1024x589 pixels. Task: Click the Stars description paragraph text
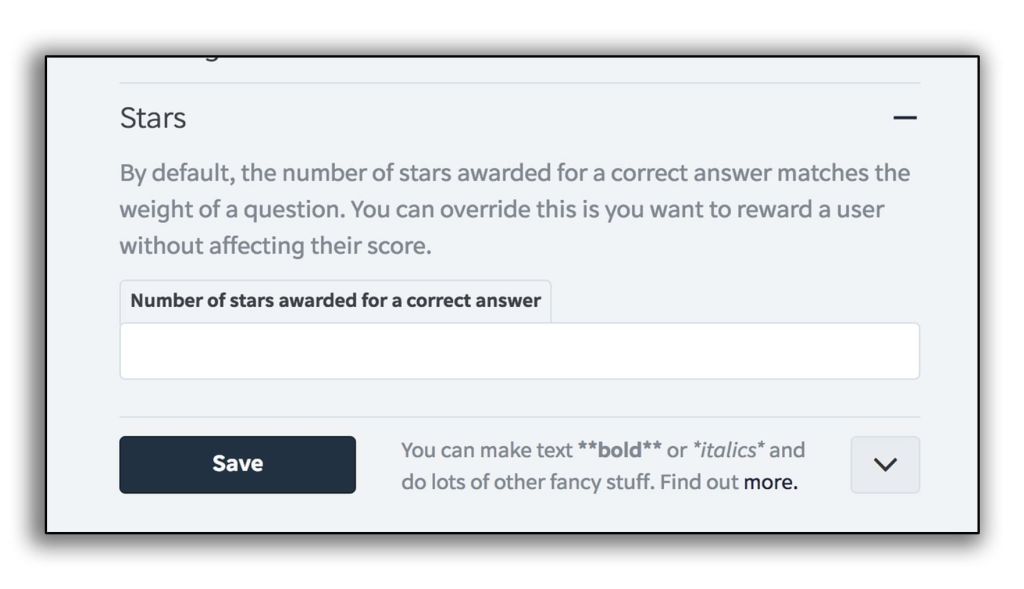click(x=515, y=210)
